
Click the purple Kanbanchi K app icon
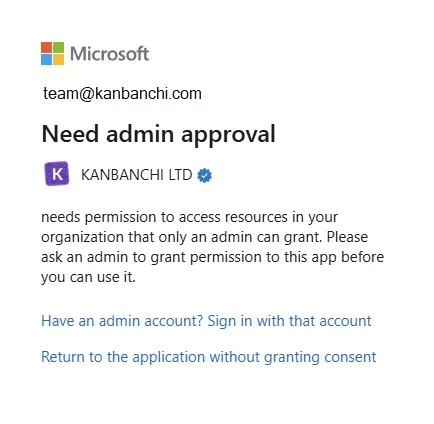coord(57,173)
